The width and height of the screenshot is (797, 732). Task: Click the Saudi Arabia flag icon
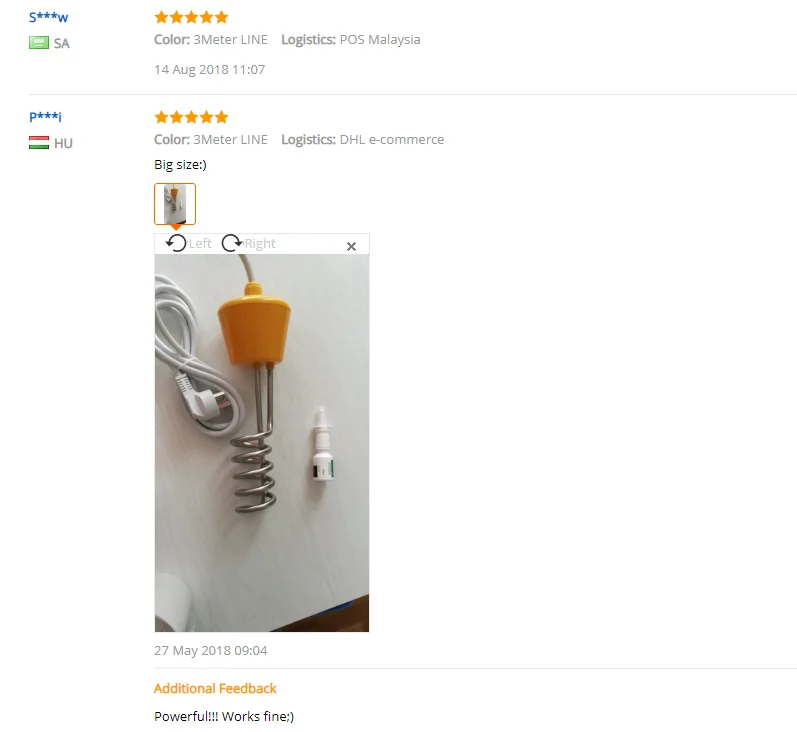(x=39, y=43)
